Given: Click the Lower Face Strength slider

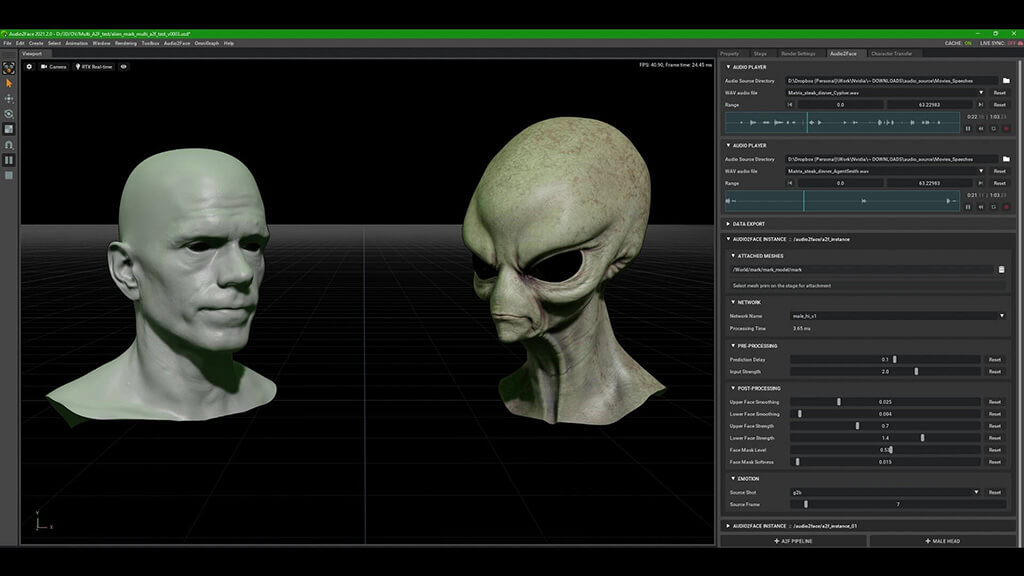Looking at the screenshot, I should click(x=885, y=438).
